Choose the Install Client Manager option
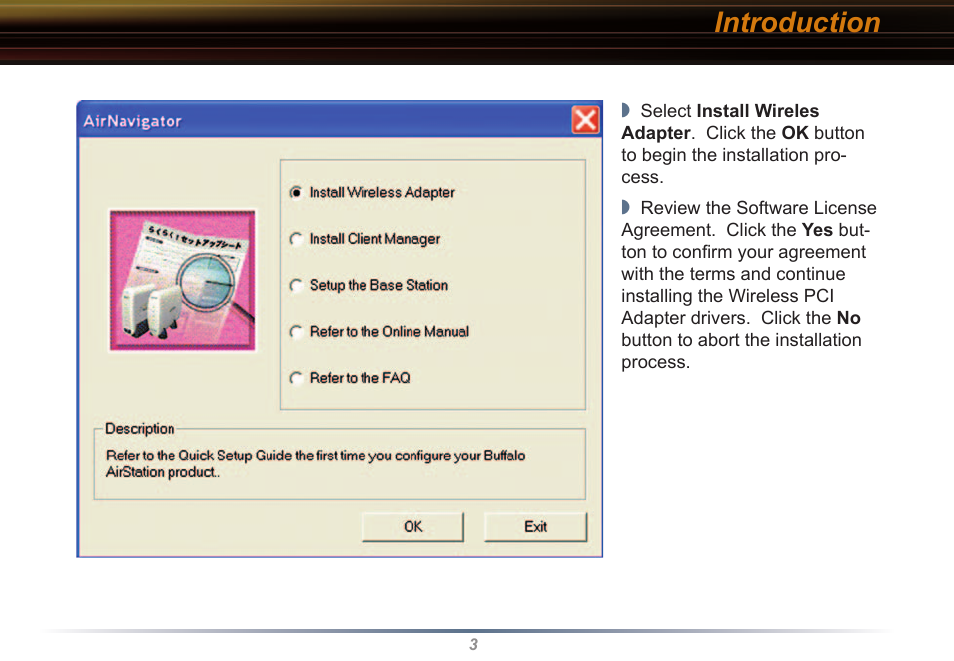 pos(296,239)
